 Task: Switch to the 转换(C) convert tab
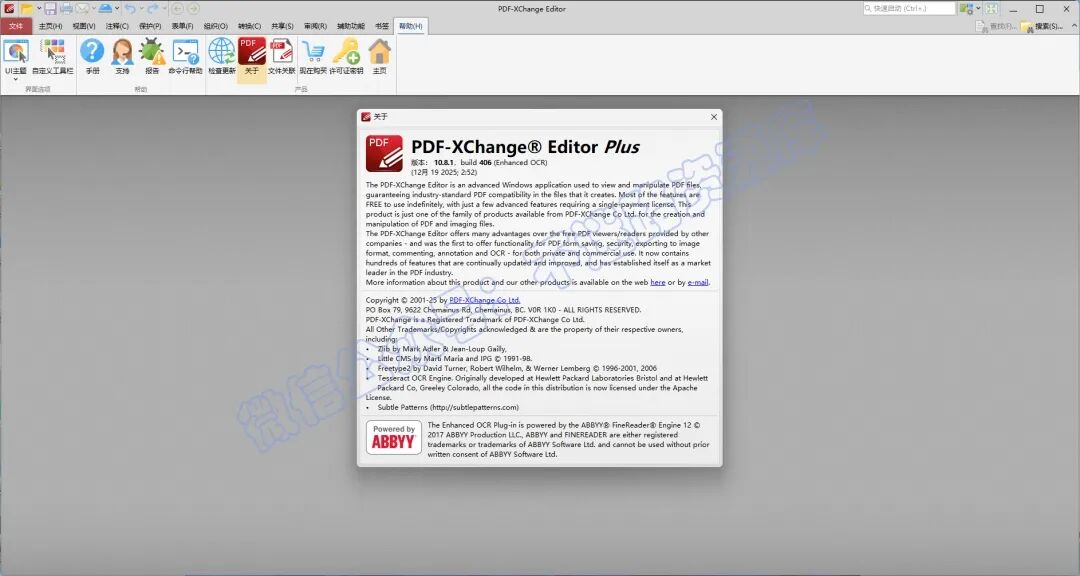249,26
